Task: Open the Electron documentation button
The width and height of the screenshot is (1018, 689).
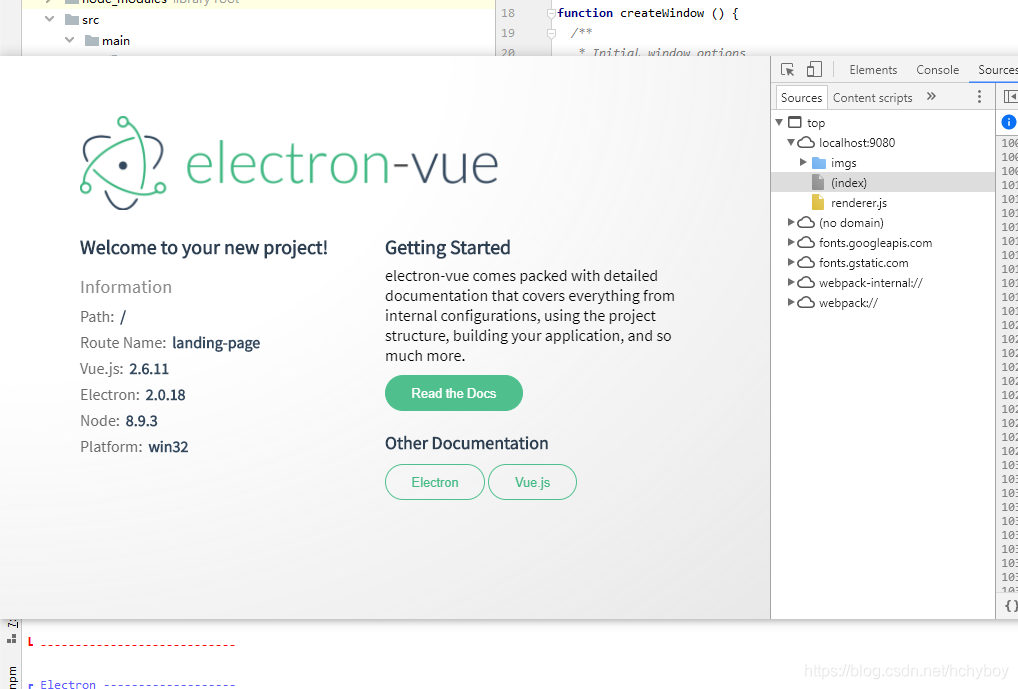Action: pos(434,482)
